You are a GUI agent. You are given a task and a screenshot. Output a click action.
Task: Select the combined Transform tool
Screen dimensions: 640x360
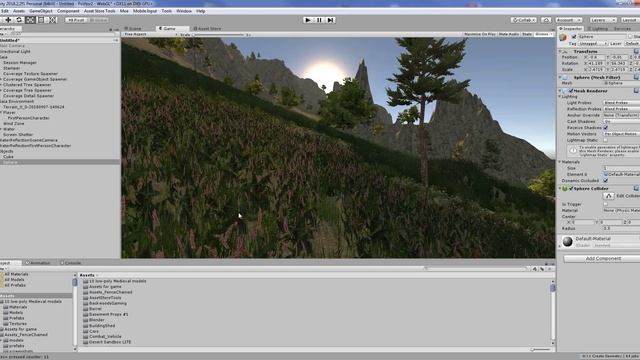coord(53,20)
